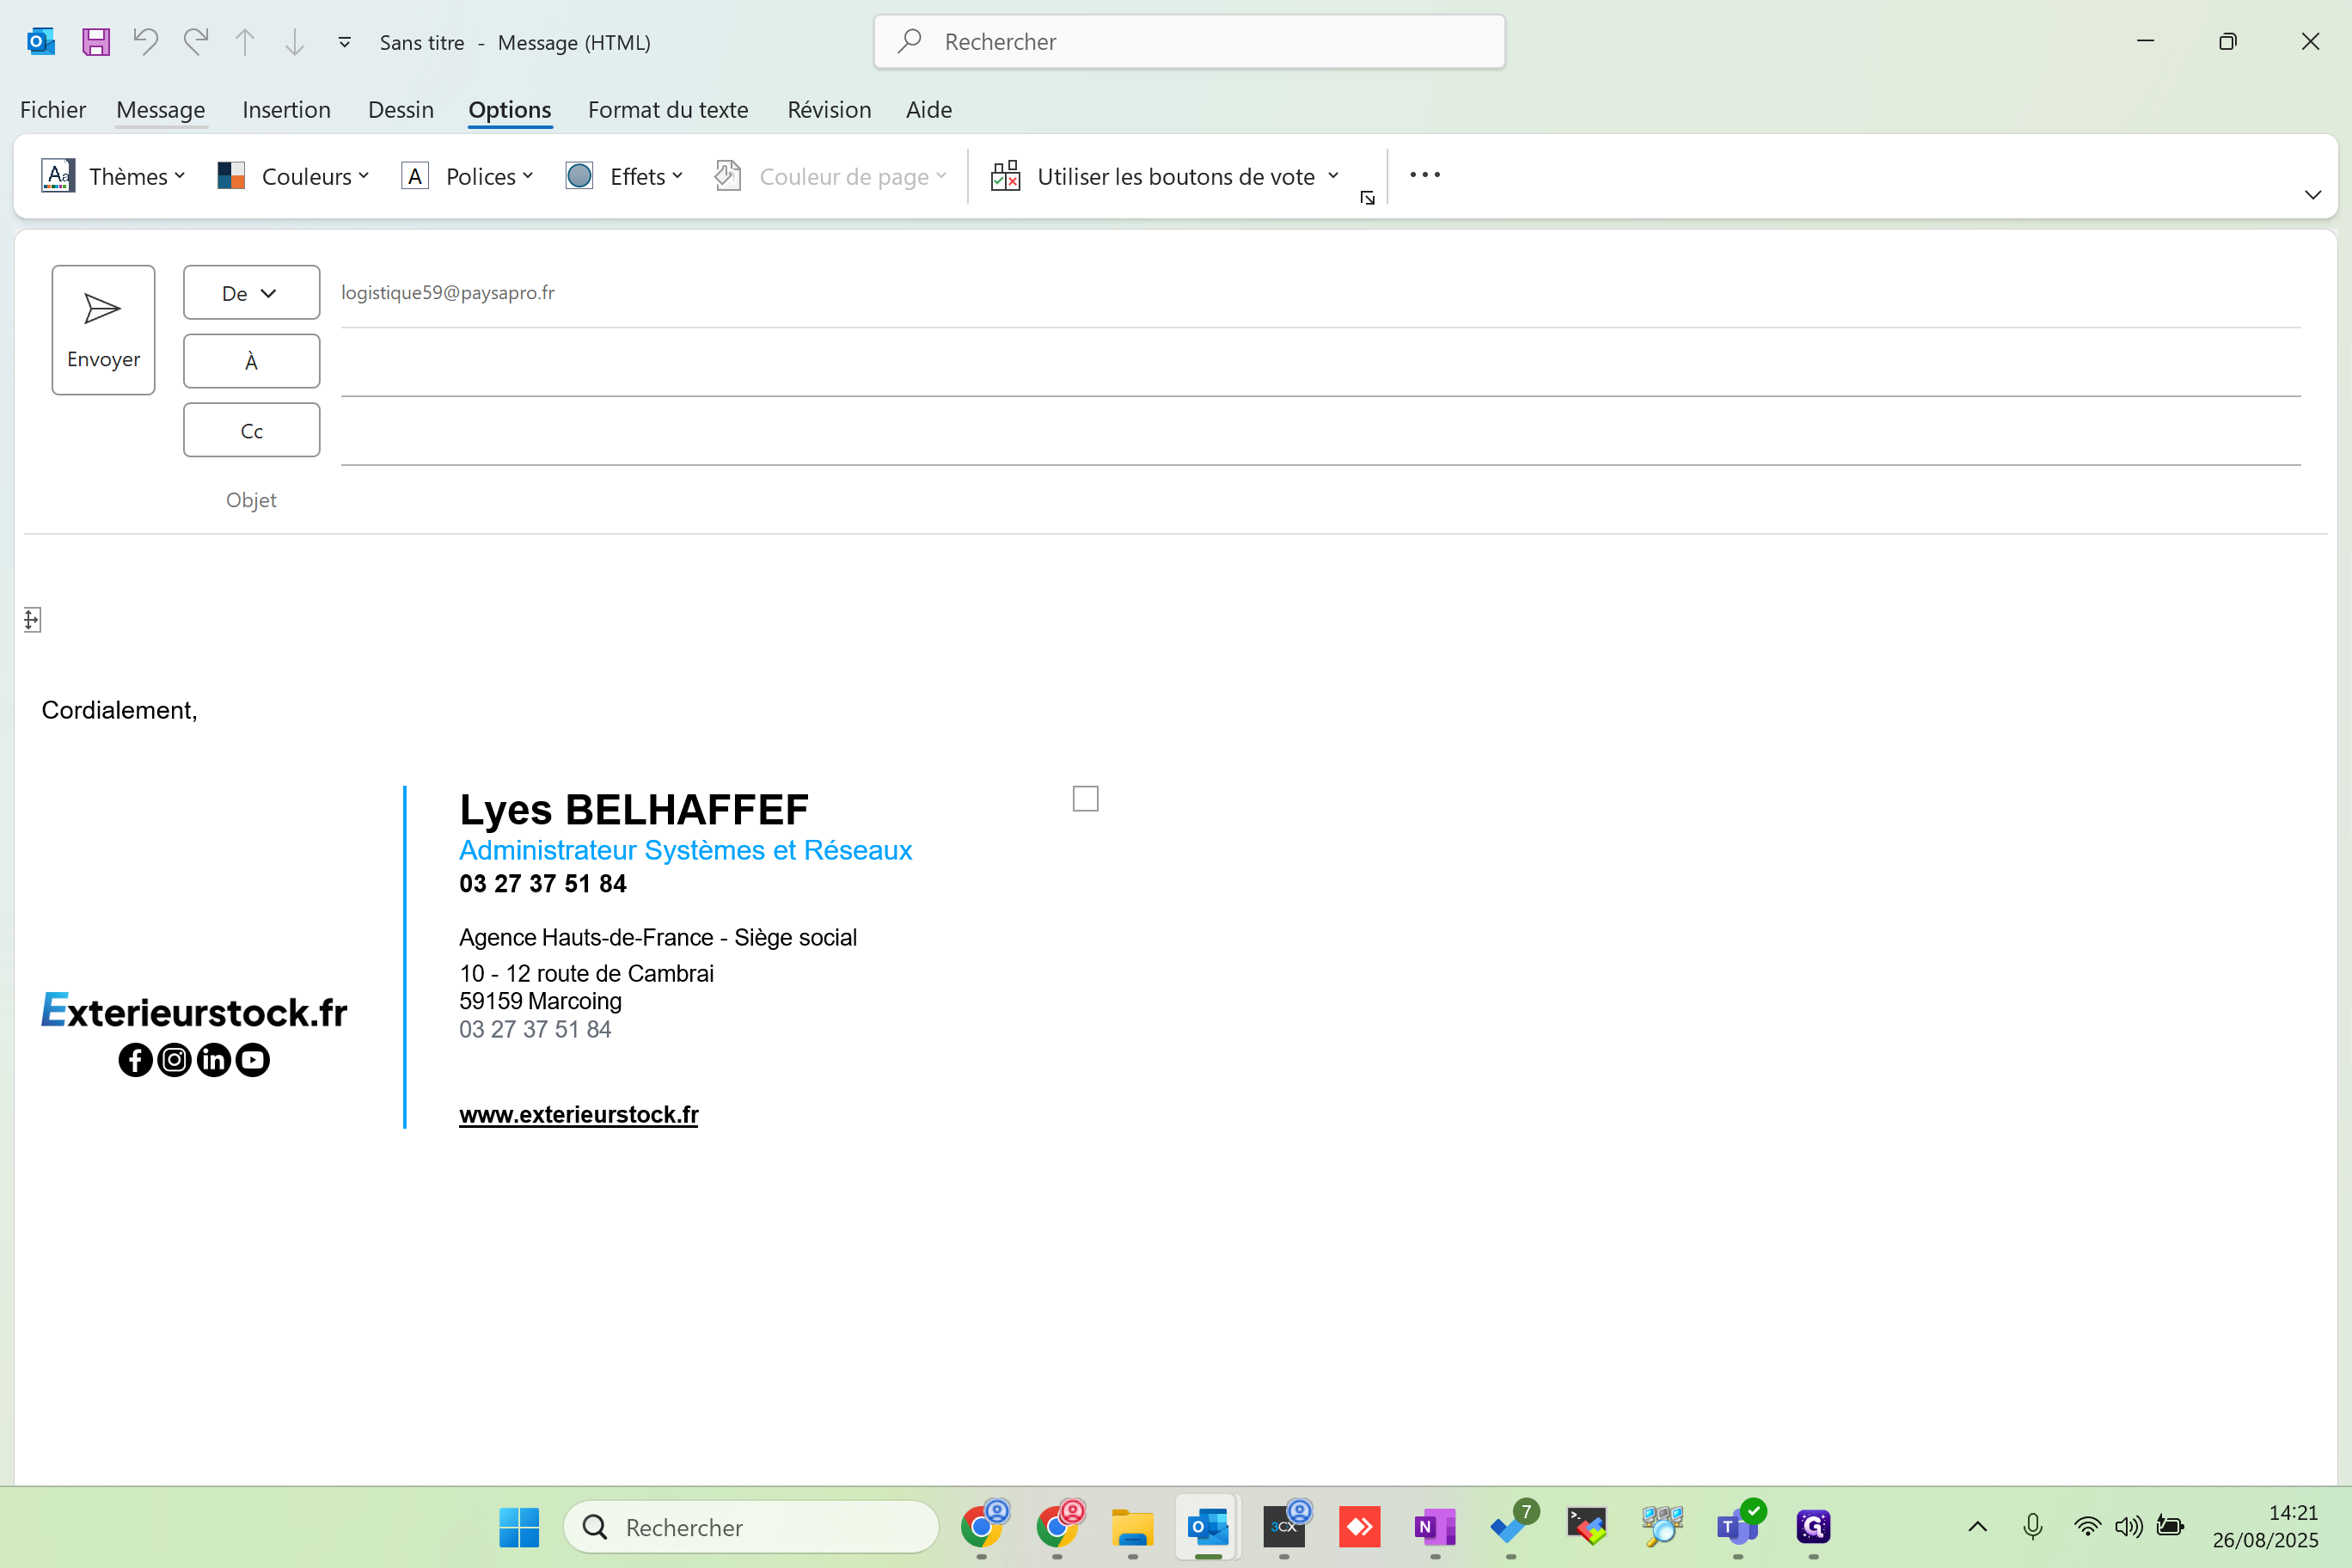Switch to the Dessin tab
This screenshot has width=2352, height=1568.
[x=401, y=109]
